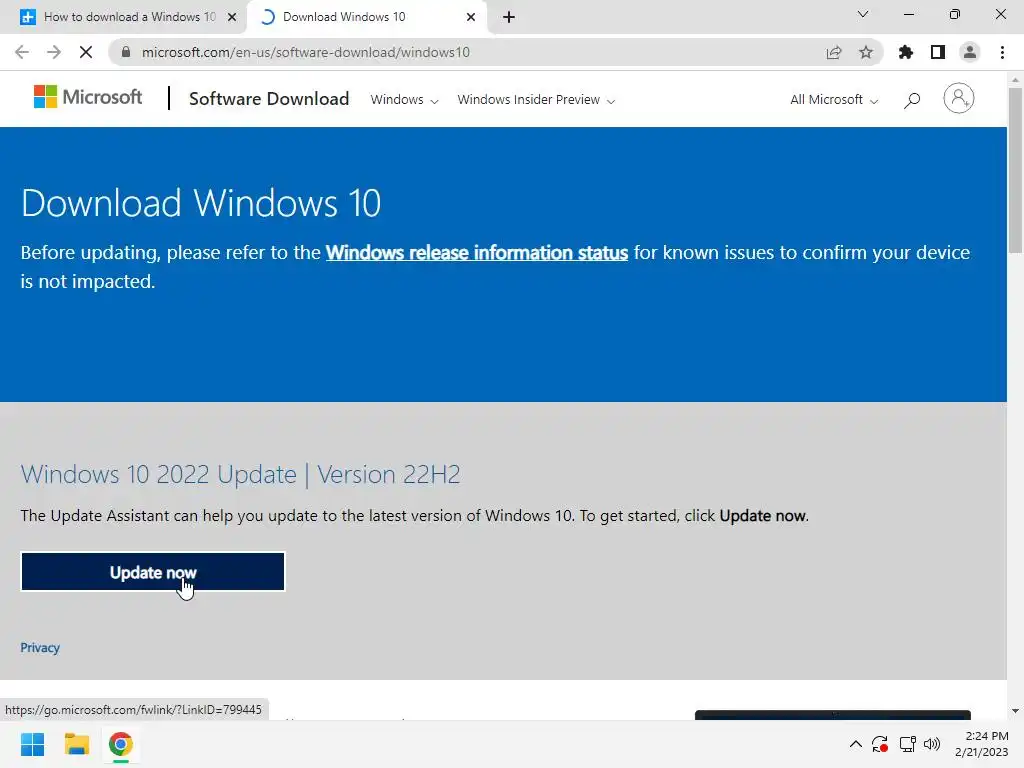Screen dimensions: 1024x768
Task: Close the Download Windows 10 tab
Action: pos(471,18)
